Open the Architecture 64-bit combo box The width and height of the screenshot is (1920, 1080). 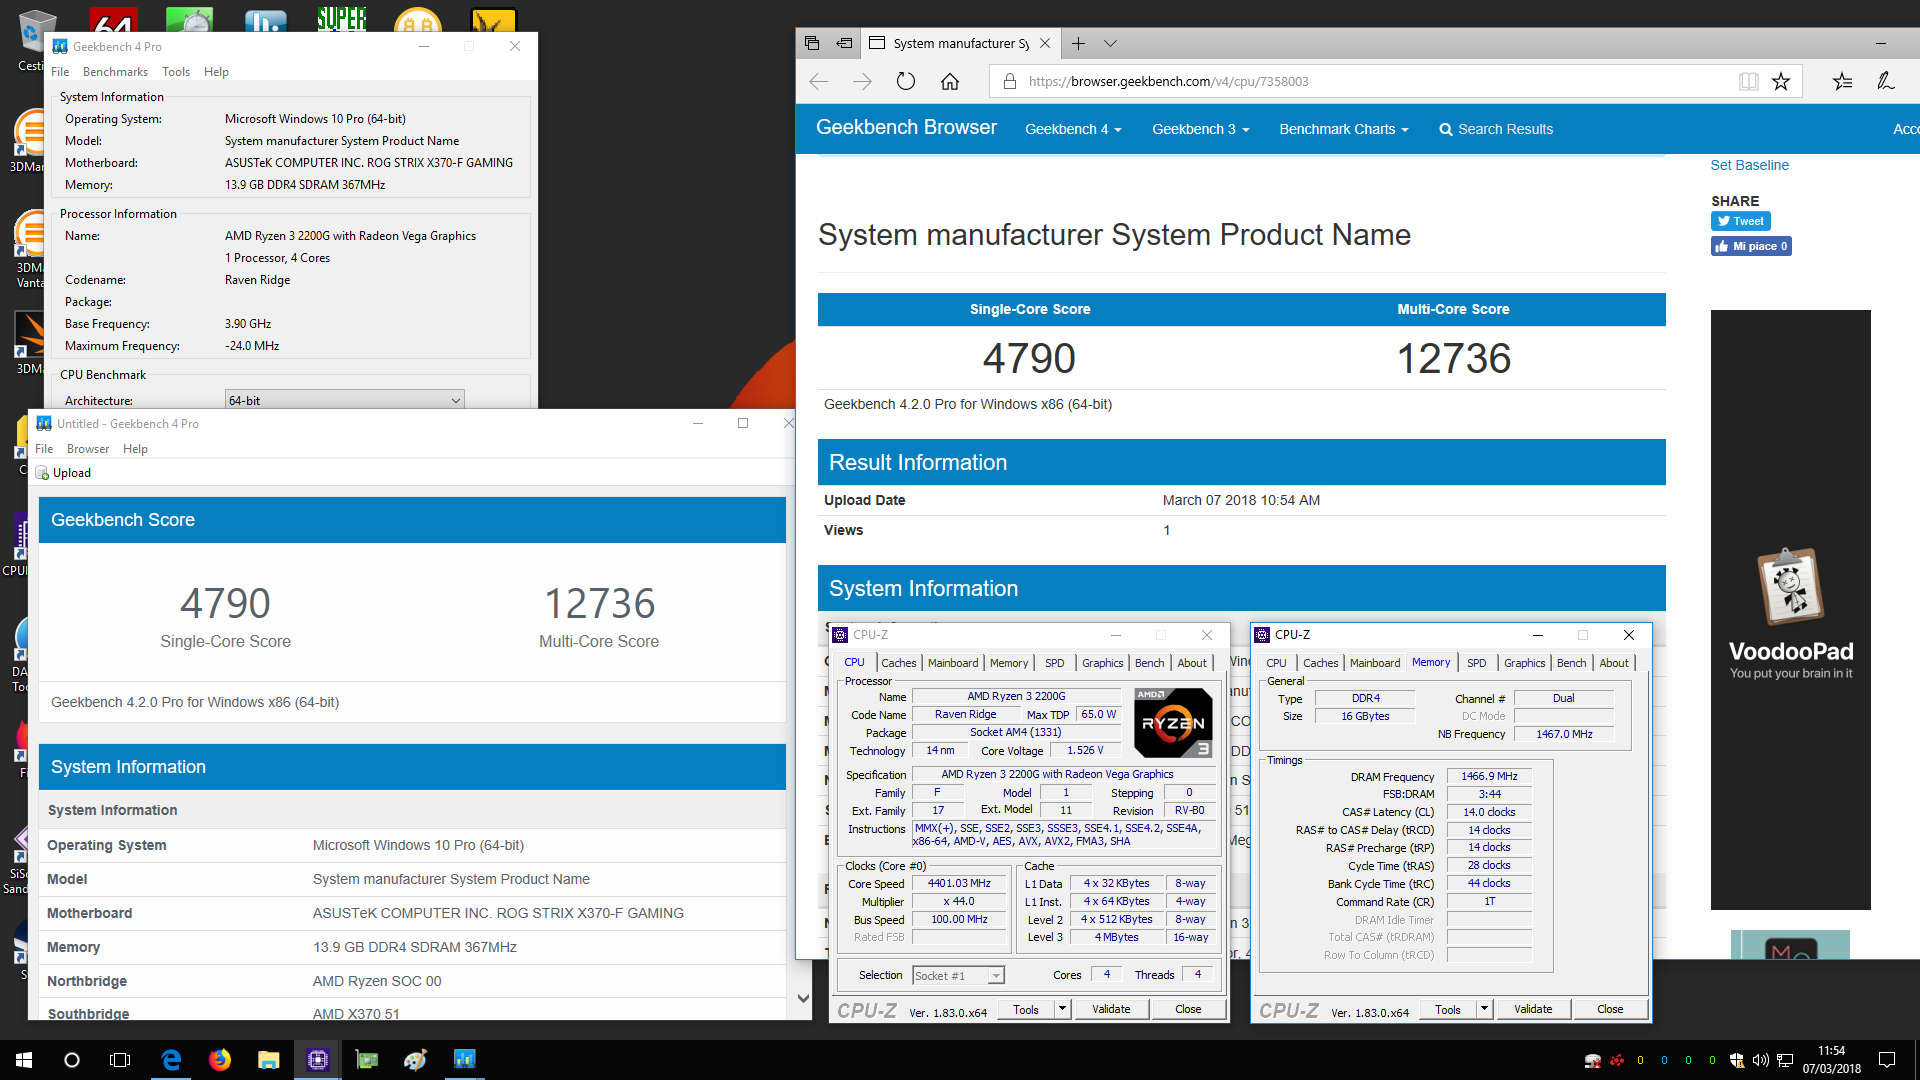[x=345, y=400]
